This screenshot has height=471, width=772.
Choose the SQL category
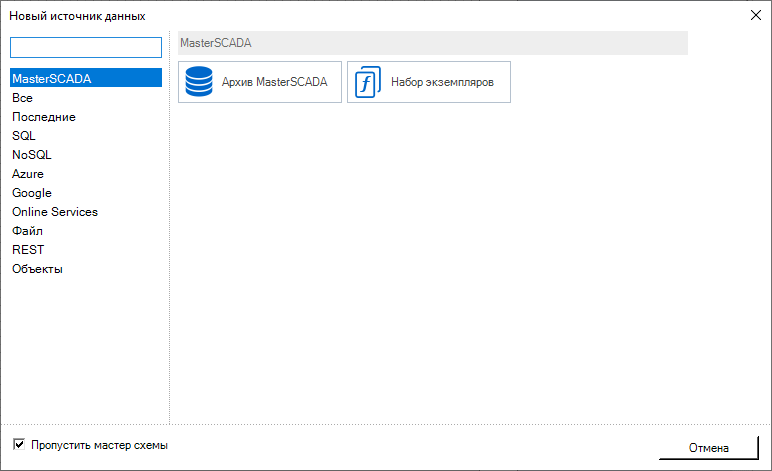[86, 136]
